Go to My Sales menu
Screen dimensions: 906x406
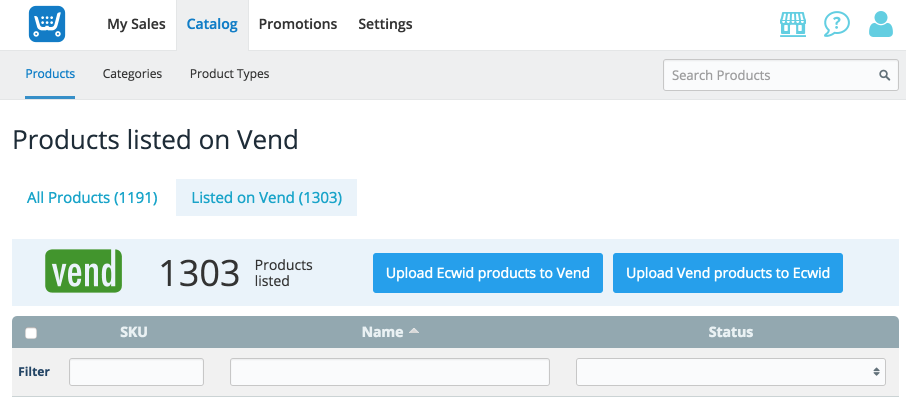(136, 24)
